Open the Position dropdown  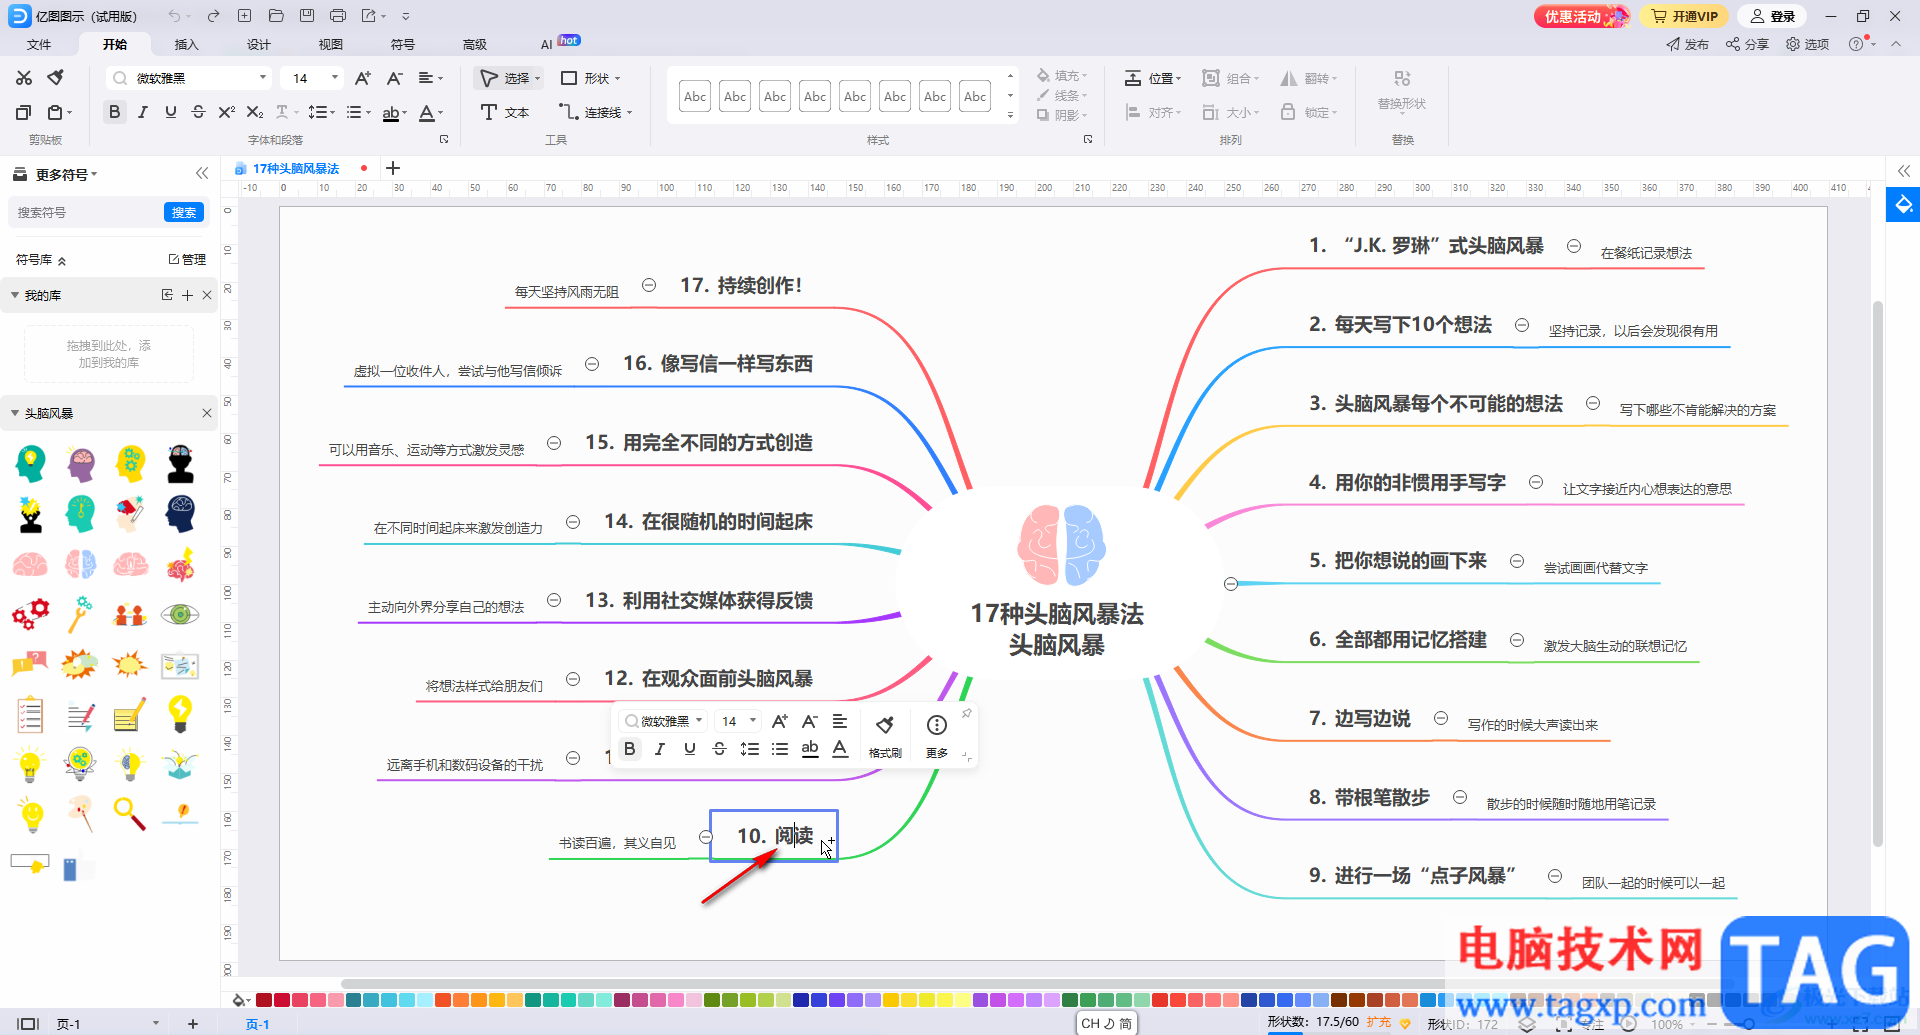pyautogui.click(x=1153, y=78)
